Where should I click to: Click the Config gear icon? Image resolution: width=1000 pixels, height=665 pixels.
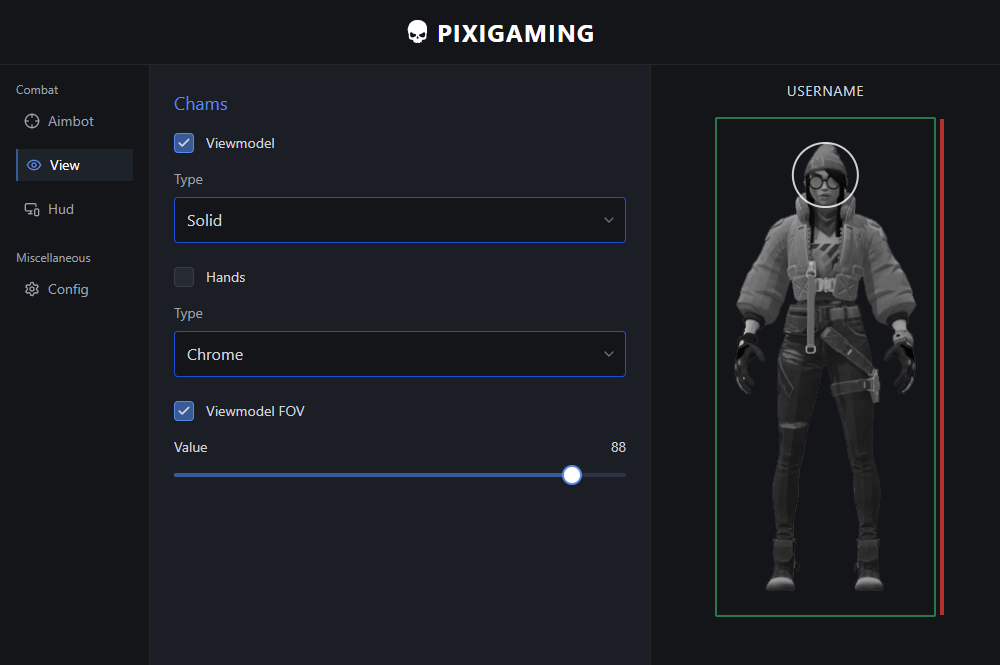(32, 289)
